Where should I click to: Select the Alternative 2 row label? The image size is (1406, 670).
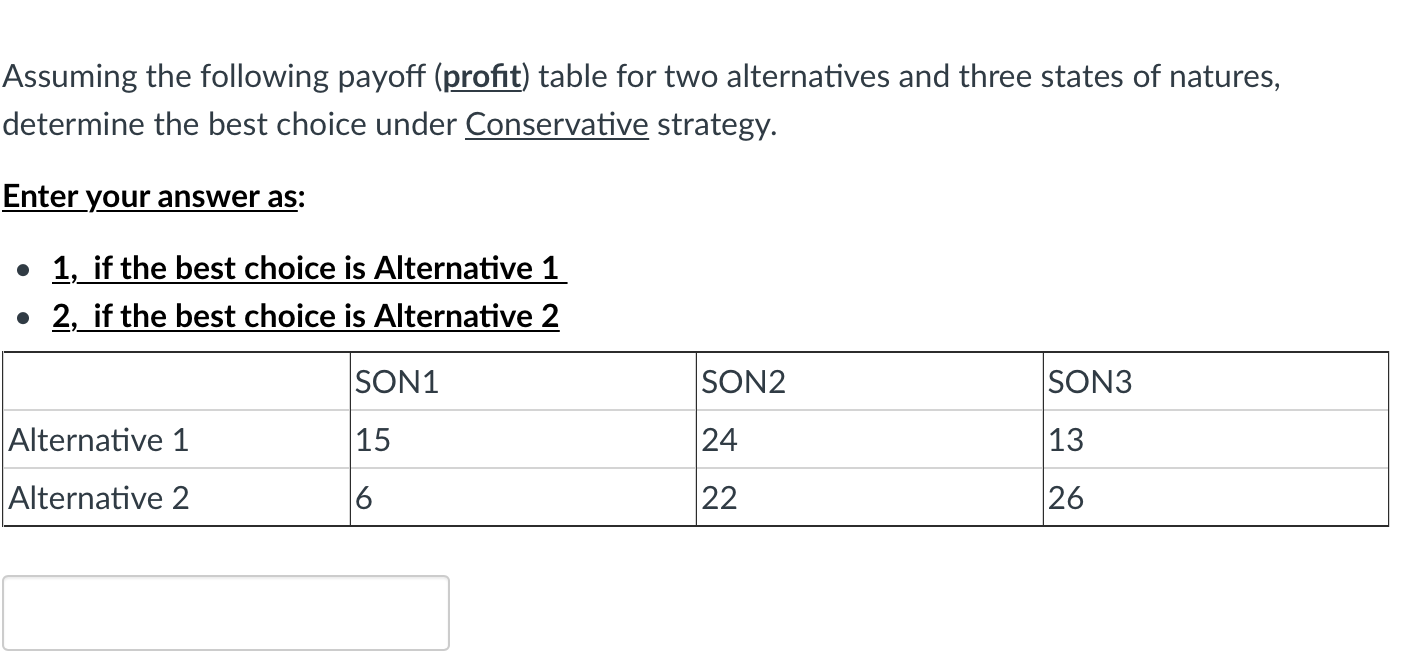pyautogui.click(x=98, y=498)
